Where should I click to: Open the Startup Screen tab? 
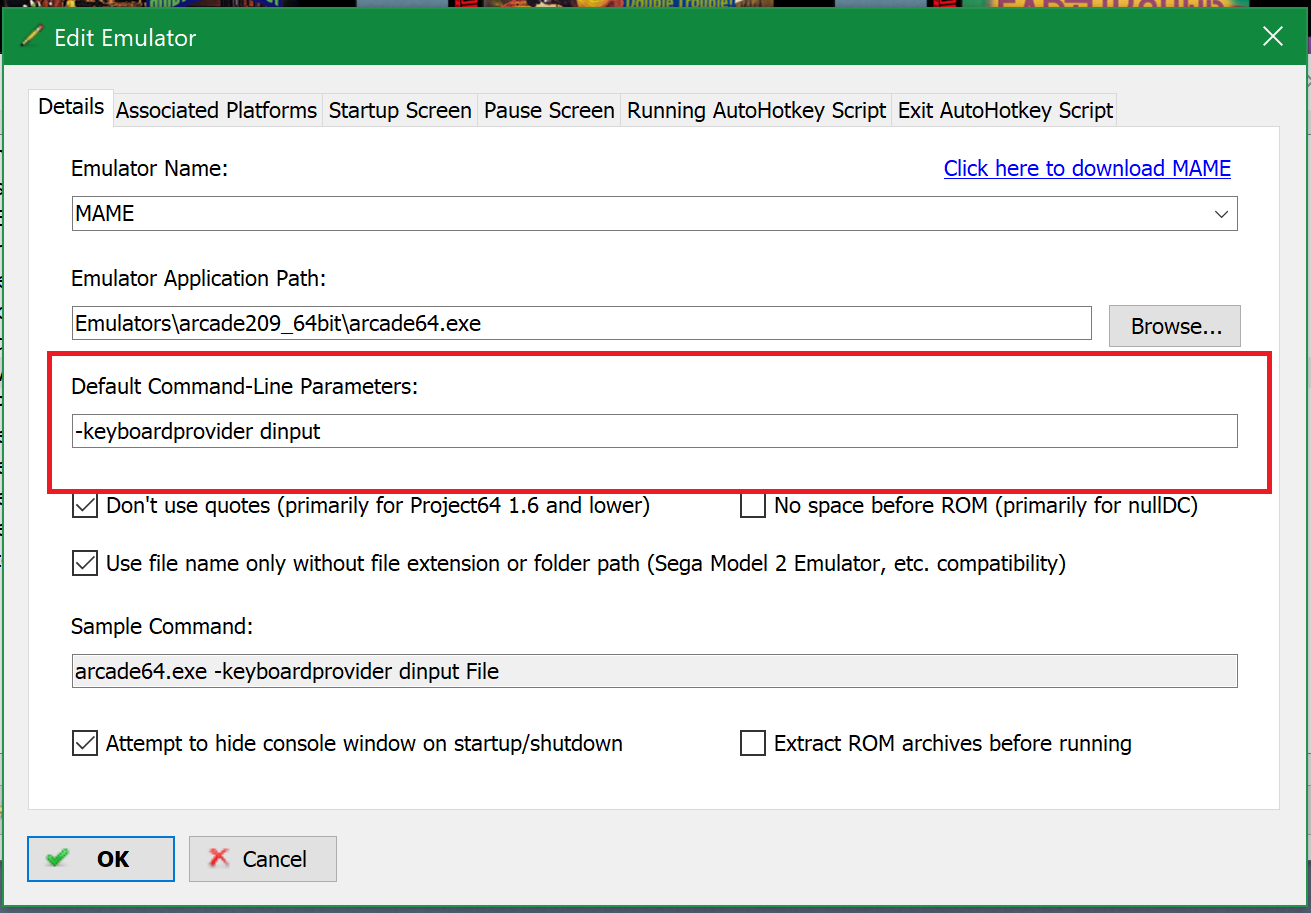(400, 111)
